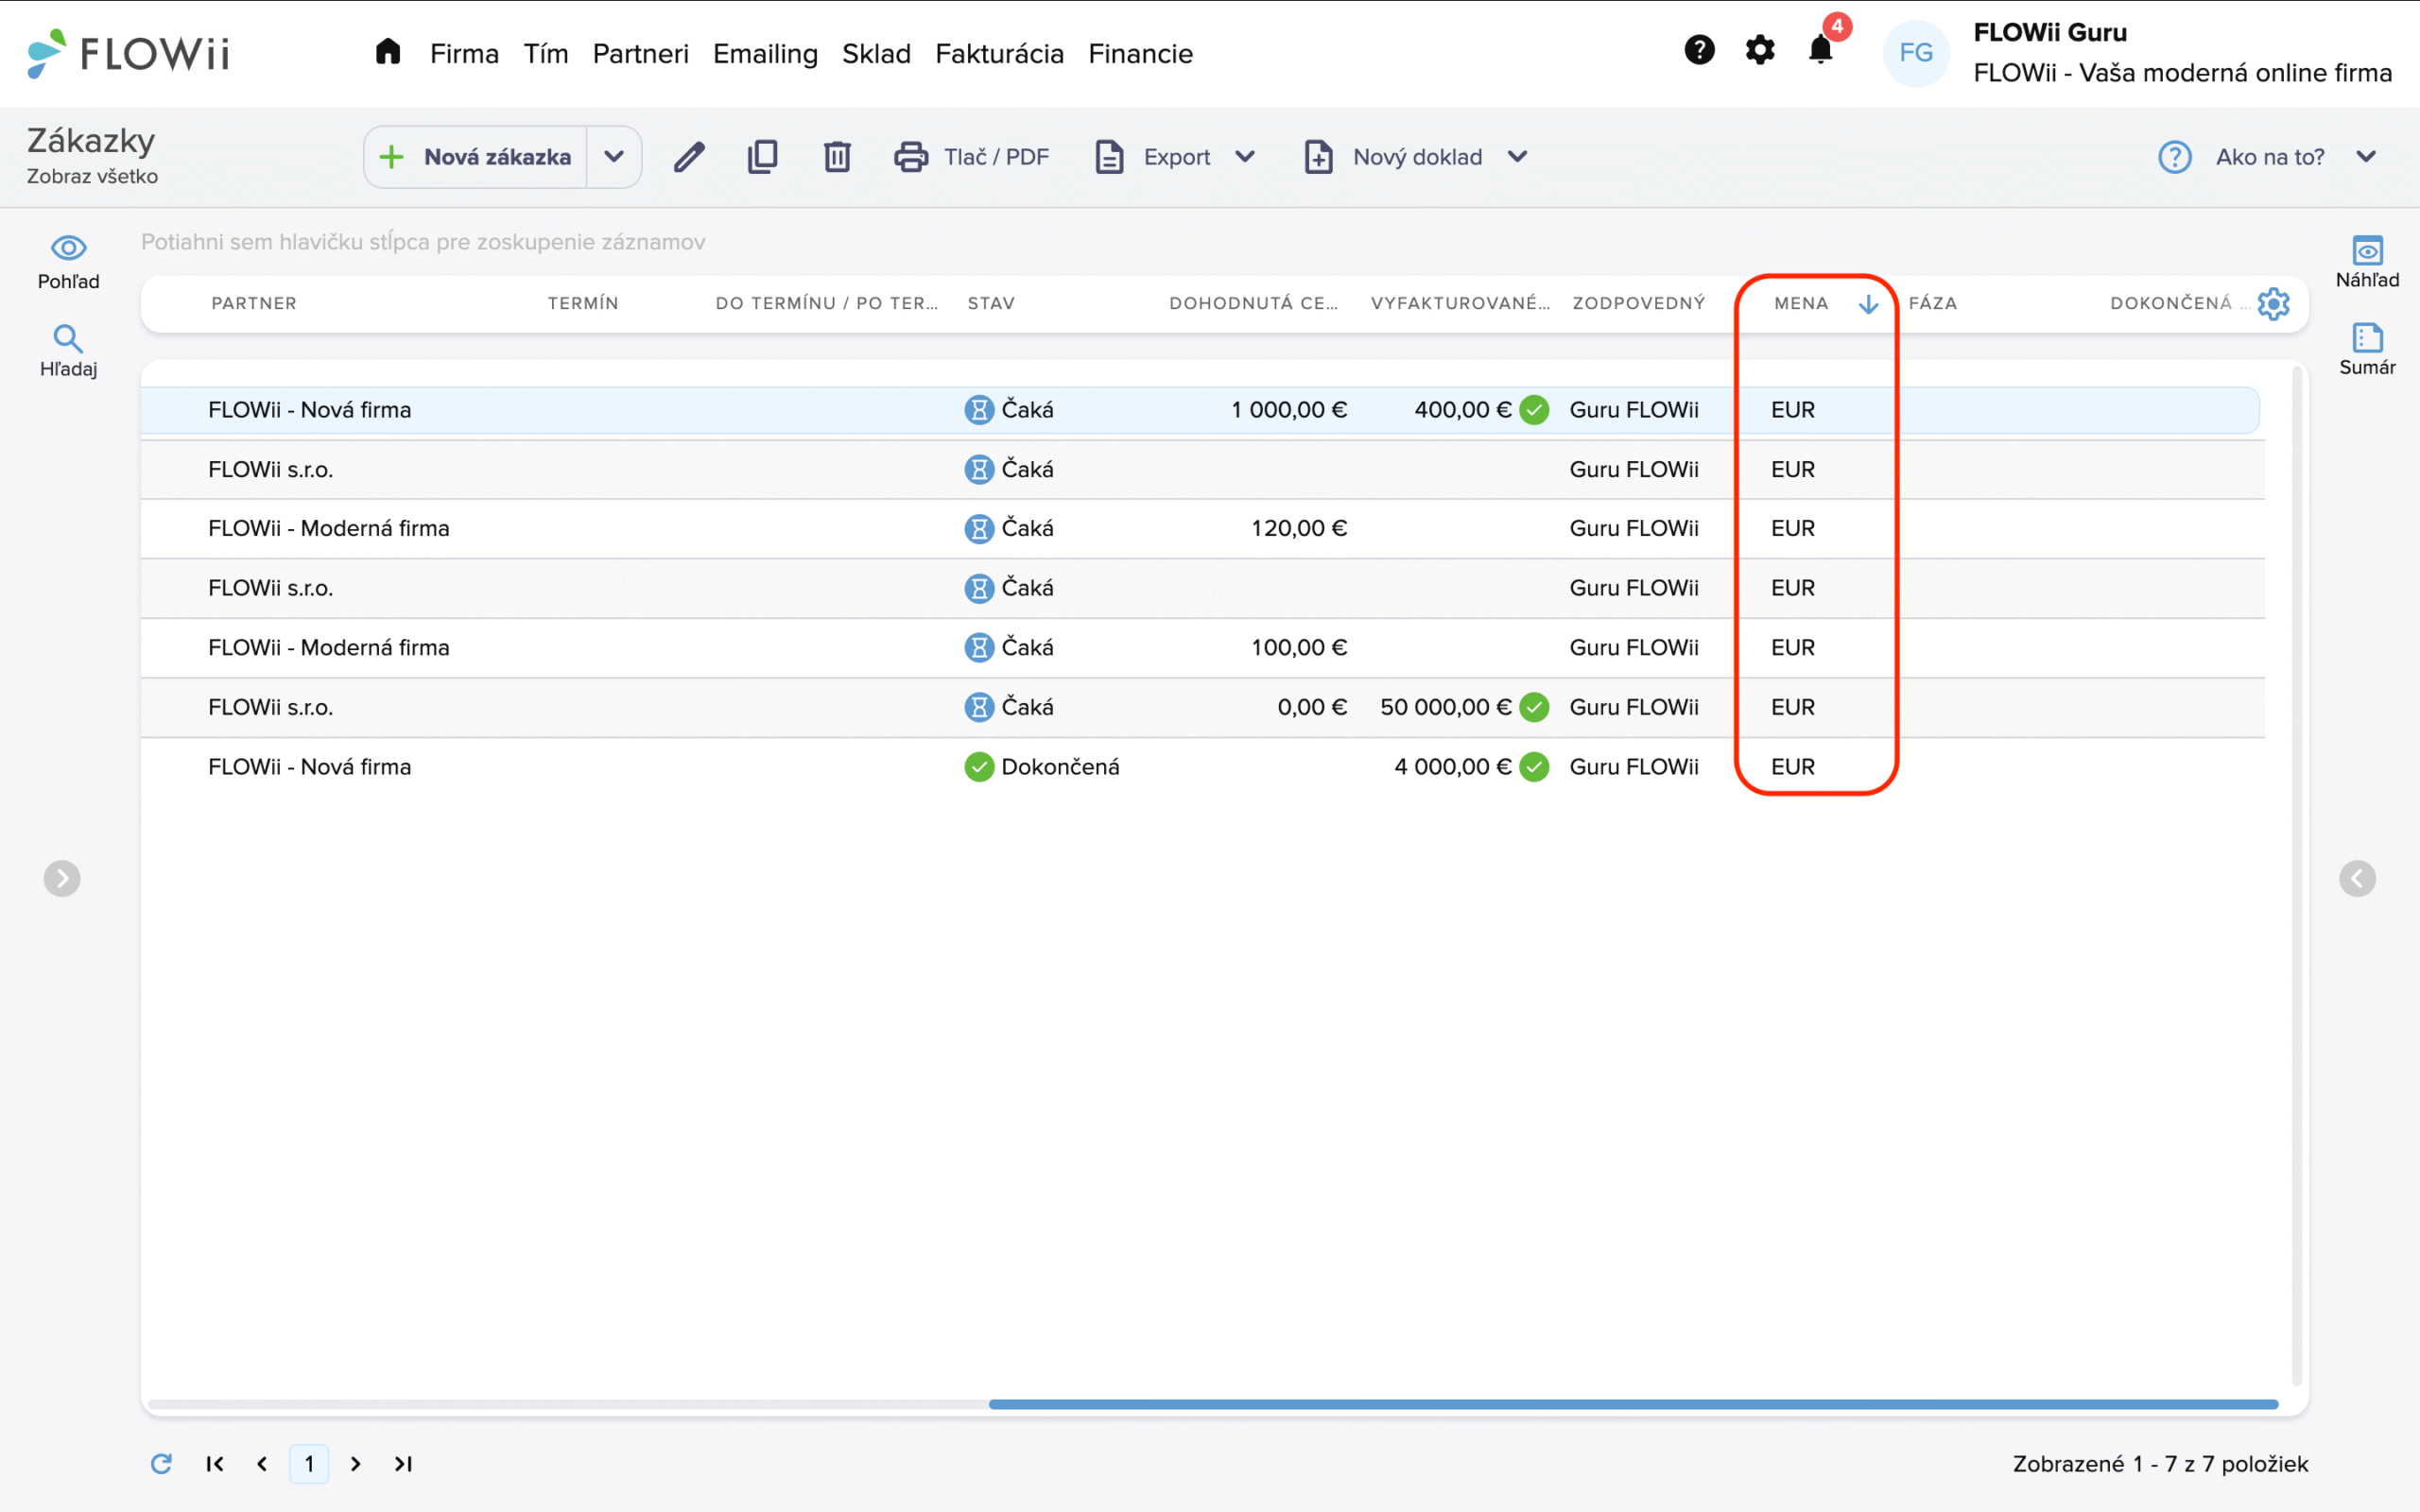Go to the first page
The width and height of the screenshot is (2420, 1512).
pyautogui.click(x=215, y=1463)
